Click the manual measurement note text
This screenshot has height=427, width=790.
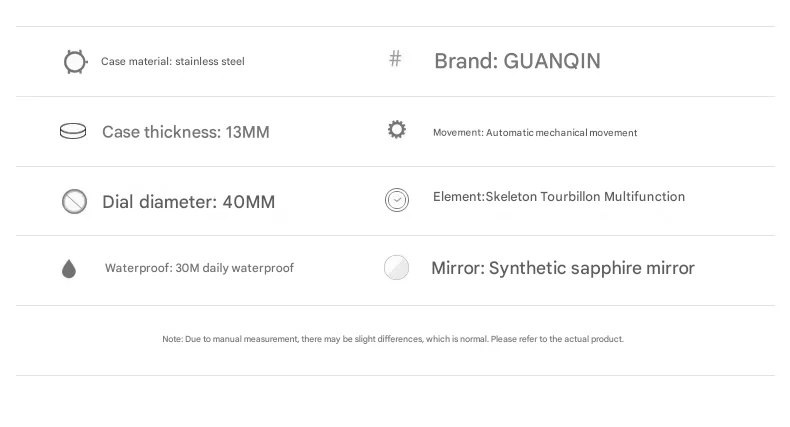(393, 339)
